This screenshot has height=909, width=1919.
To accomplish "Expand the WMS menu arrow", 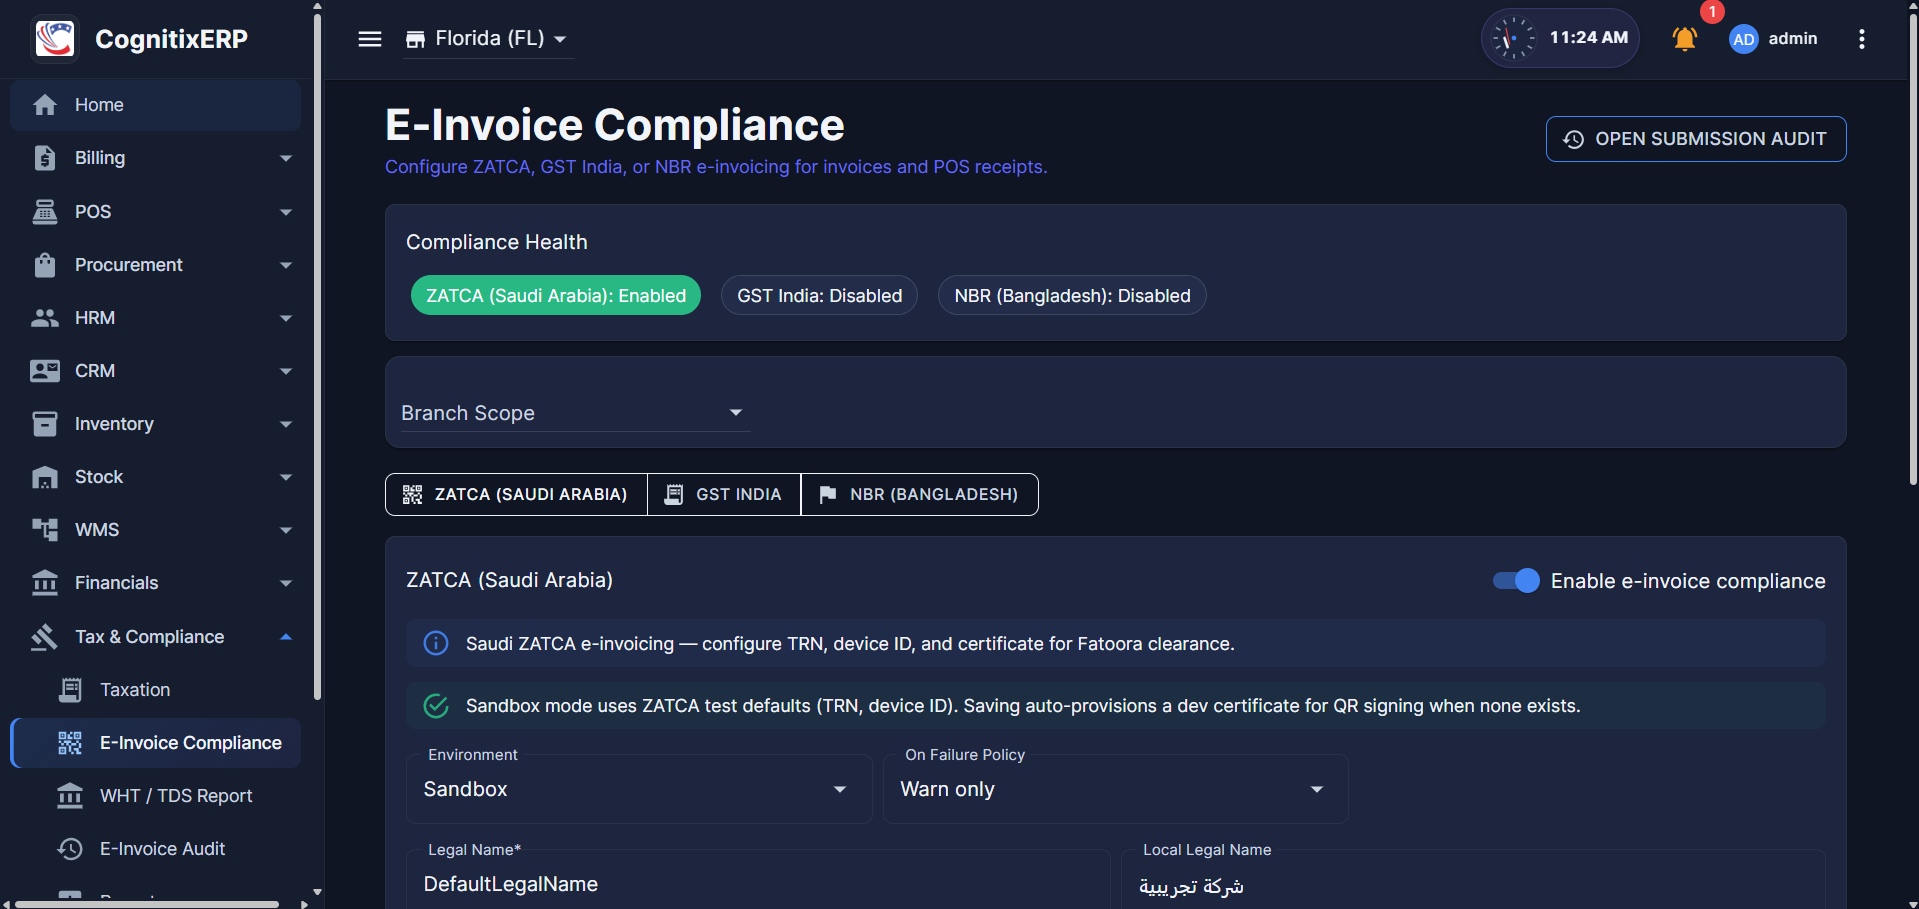I will click(x=286, y=530).
